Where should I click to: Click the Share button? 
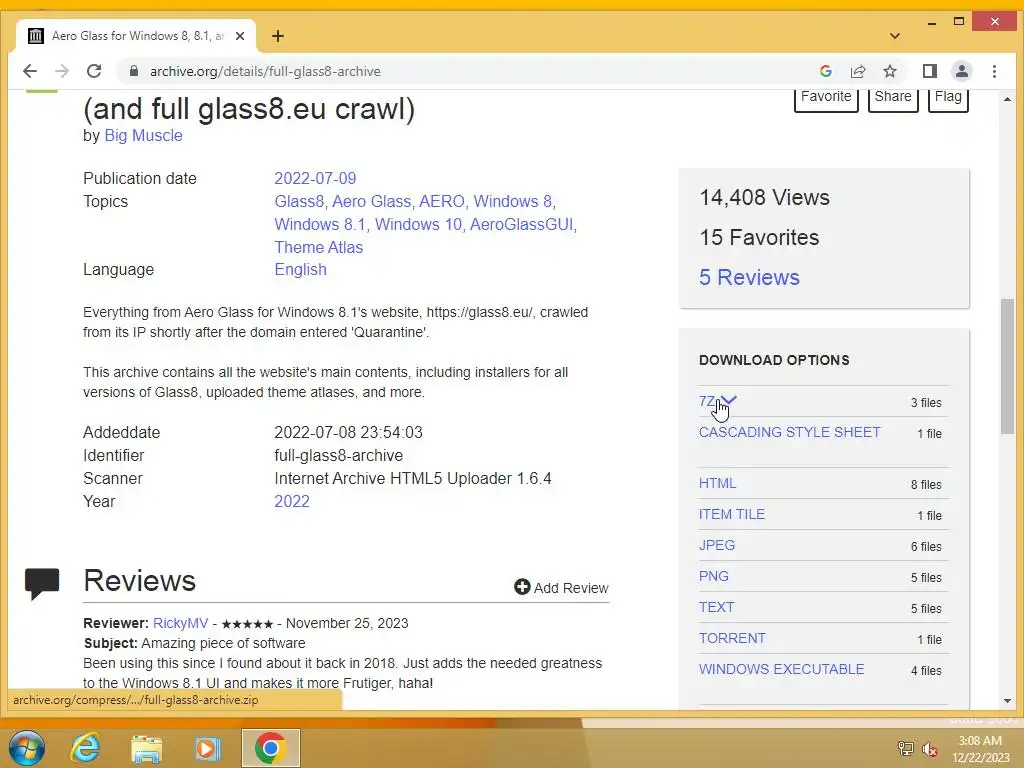[893, 98]
